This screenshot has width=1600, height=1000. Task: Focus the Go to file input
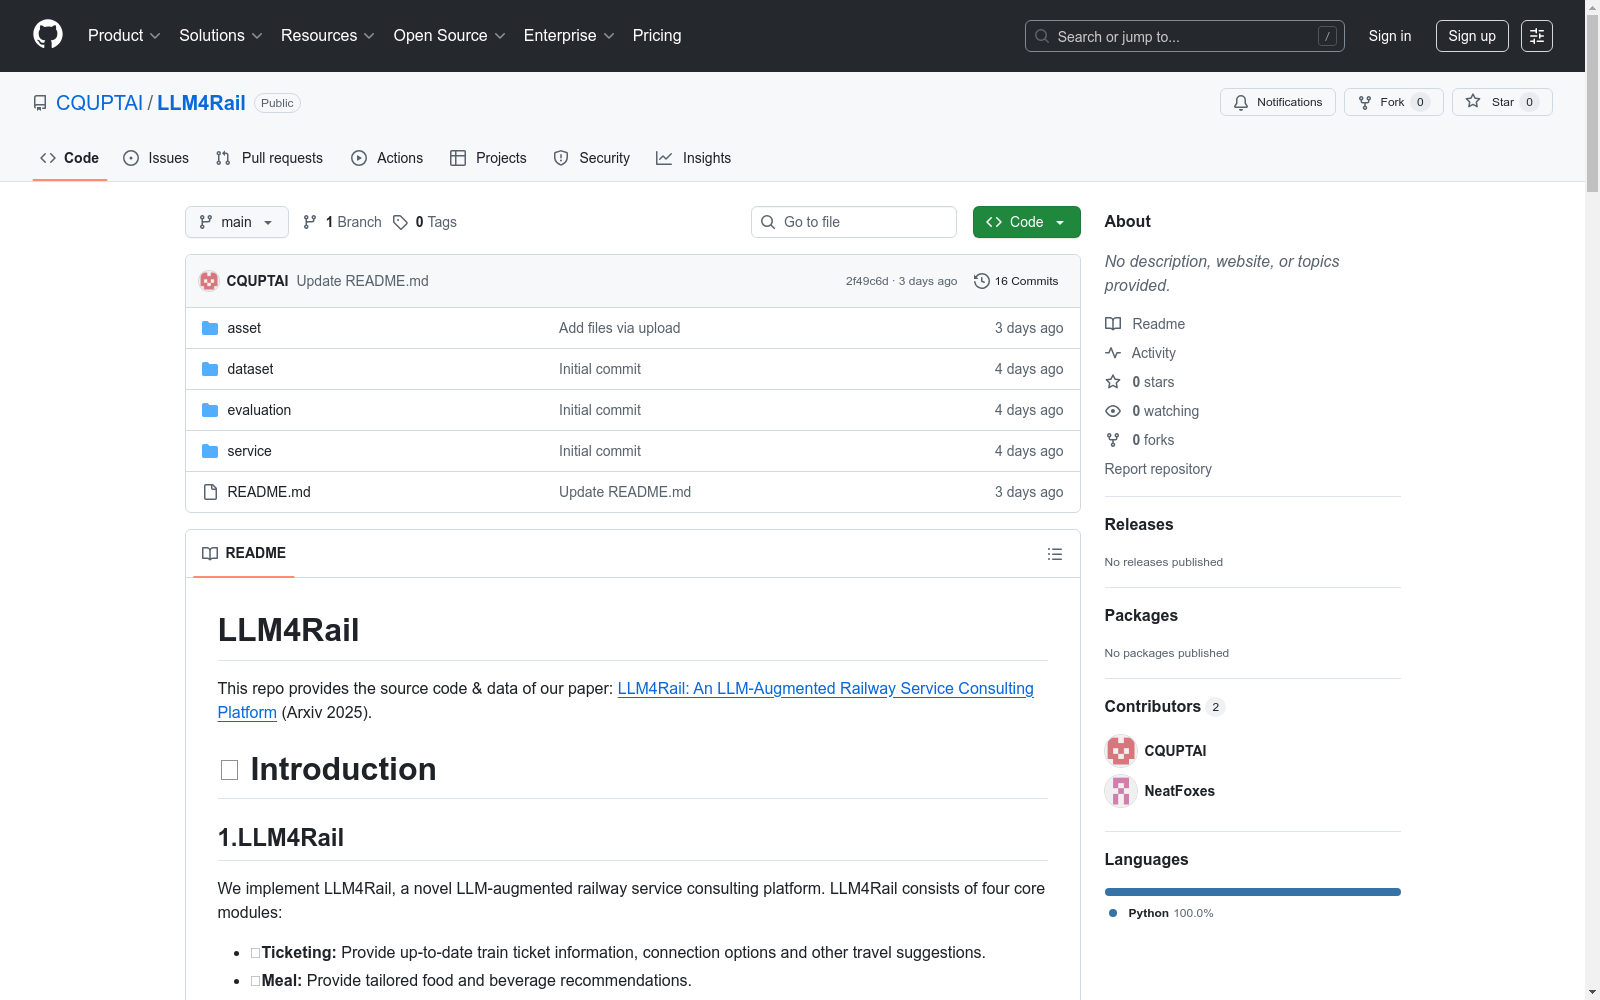pos(854,222)
